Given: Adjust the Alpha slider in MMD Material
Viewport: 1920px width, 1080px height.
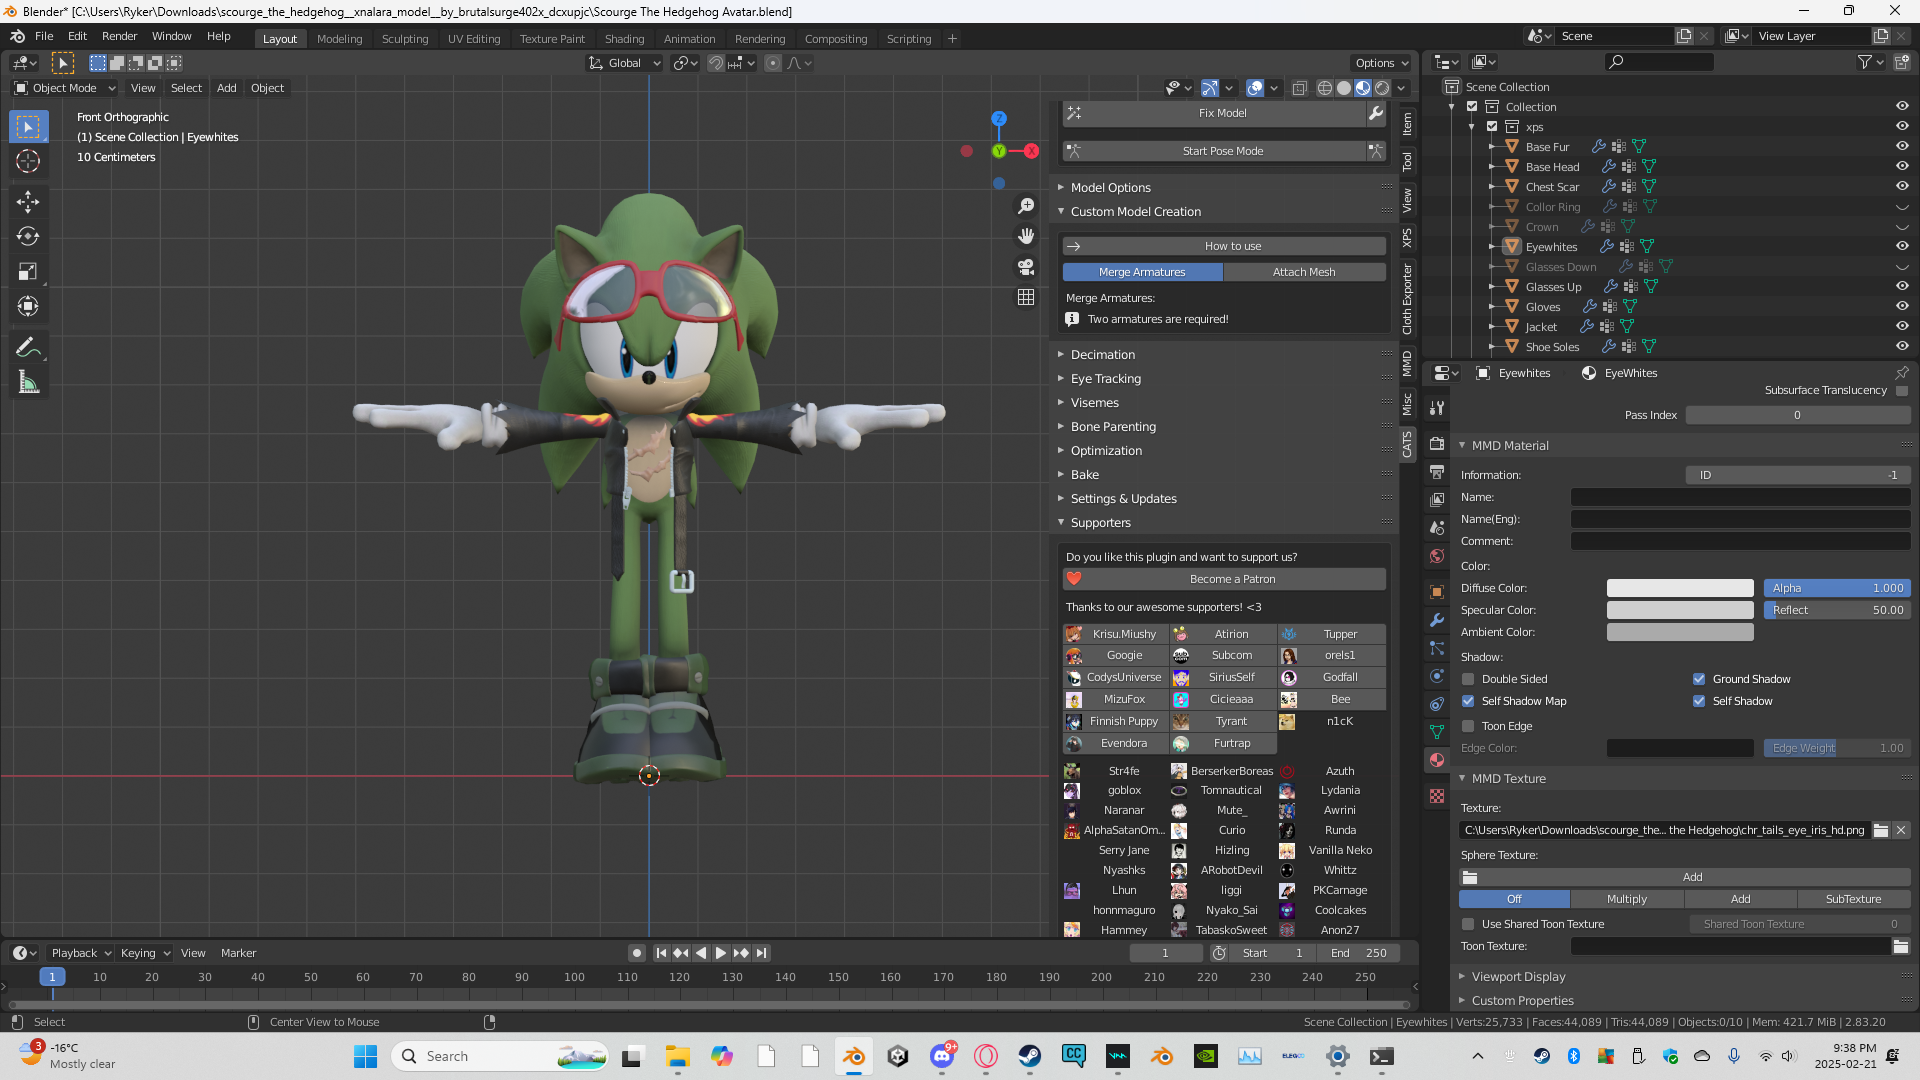Looking at the screenshot, I should 1837,588.
